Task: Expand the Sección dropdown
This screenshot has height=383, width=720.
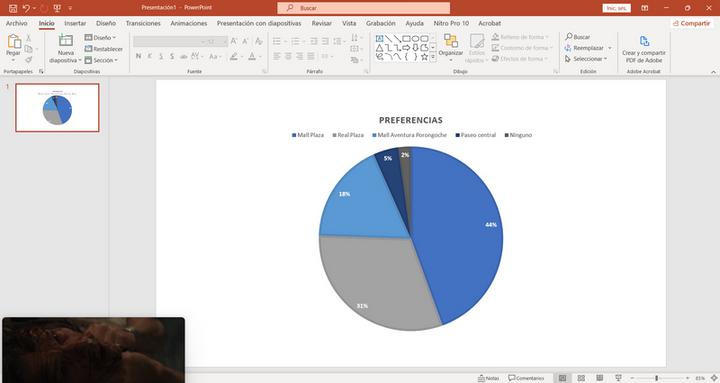Action: (x=101, y=60)
